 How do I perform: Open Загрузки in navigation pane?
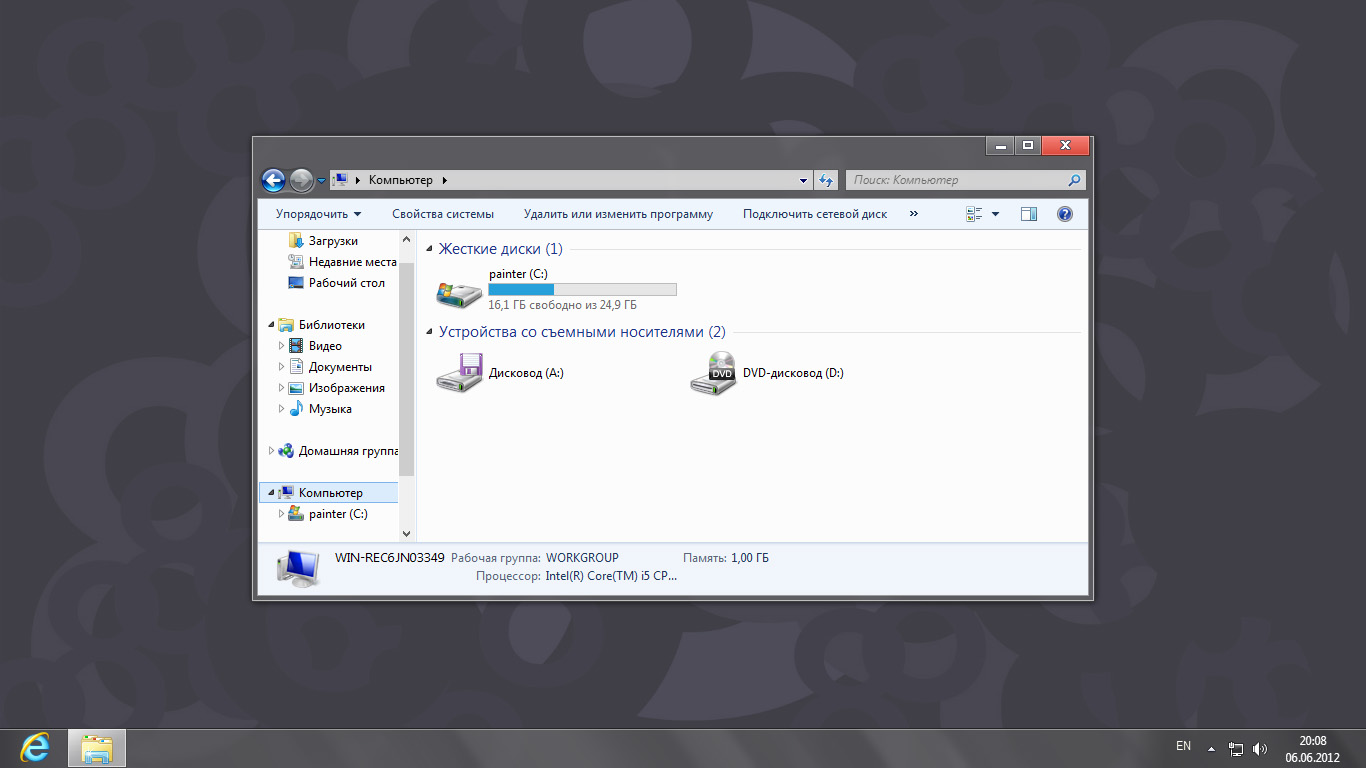point(333,241)
